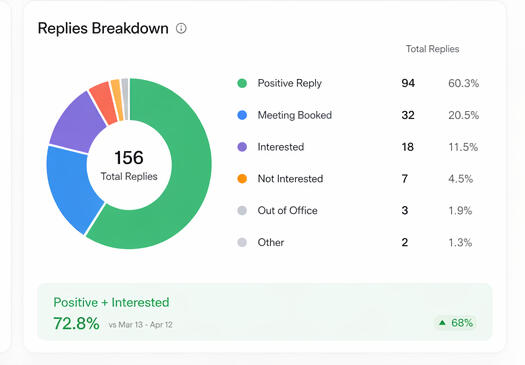Click the Total Replies label under 156

(129, 176)
